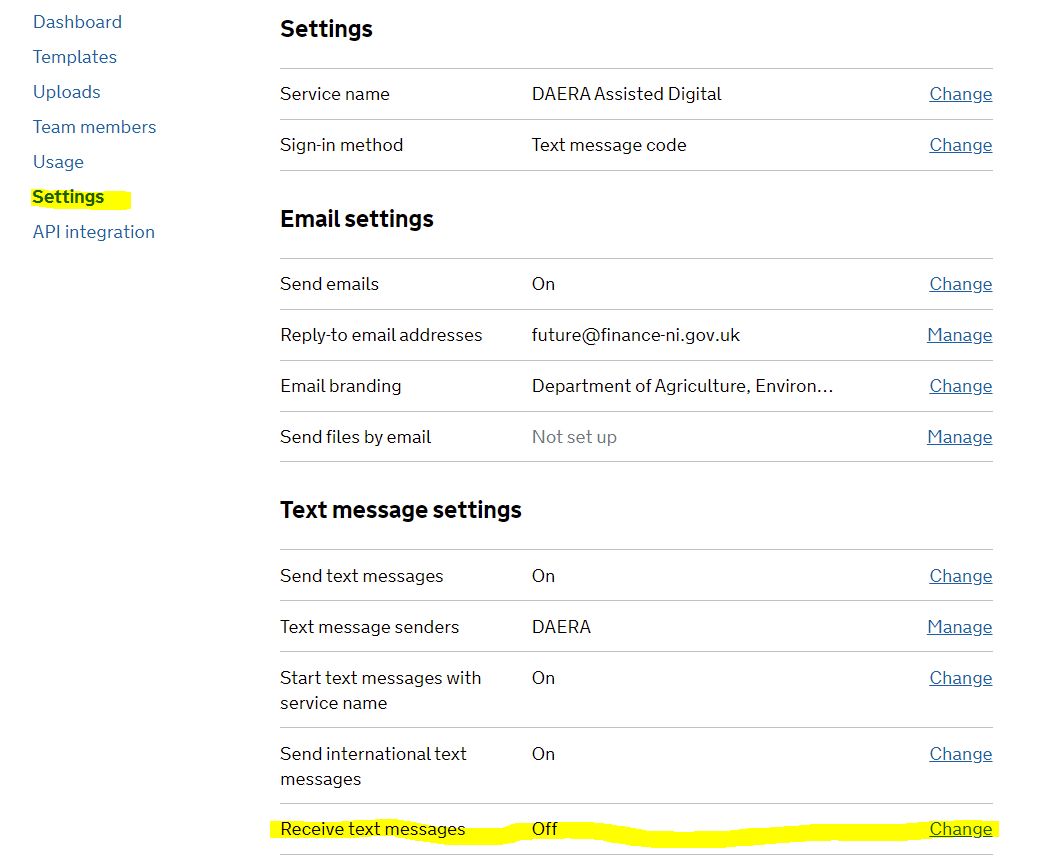The image size is (1038, 861).
Task: Change the international text messages setting
Action: pyautogui.click(x=960, y=753)
